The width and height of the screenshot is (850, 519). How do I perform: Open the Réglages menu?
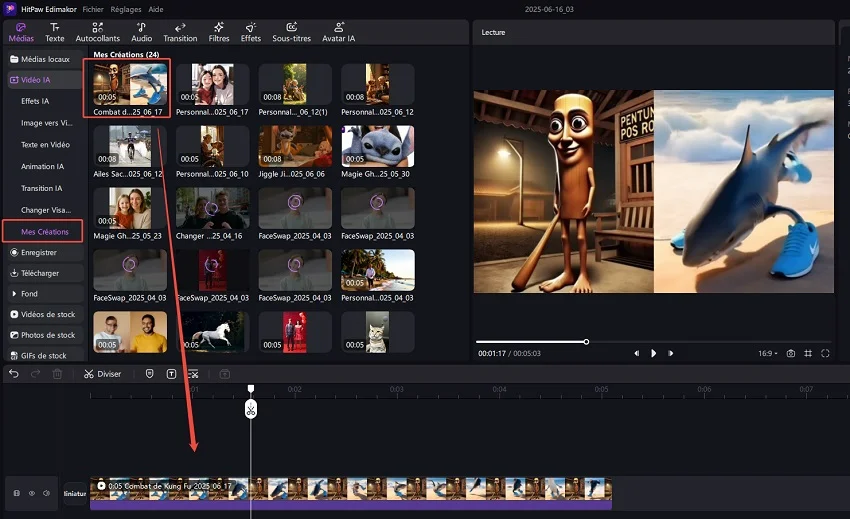click(x=125, y=8)
